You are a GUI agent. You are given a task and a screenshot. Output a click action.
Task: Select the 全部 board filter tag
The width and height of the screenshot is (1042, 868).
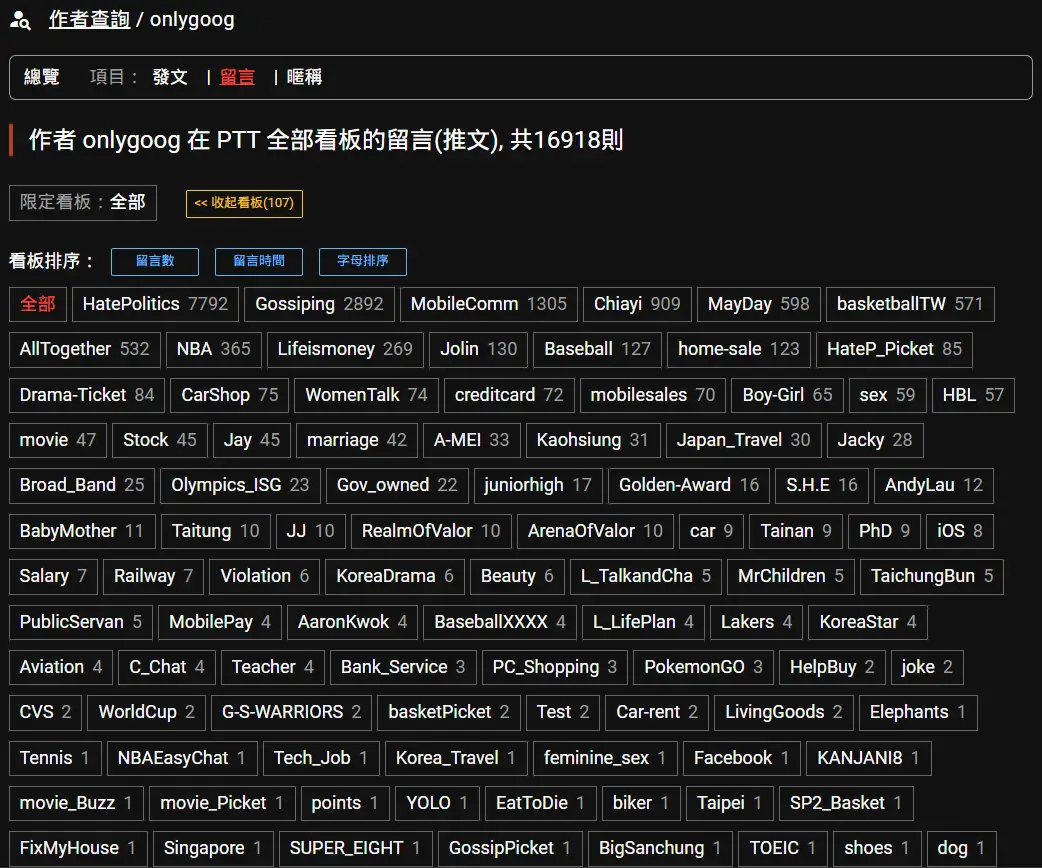coord(38,304)
